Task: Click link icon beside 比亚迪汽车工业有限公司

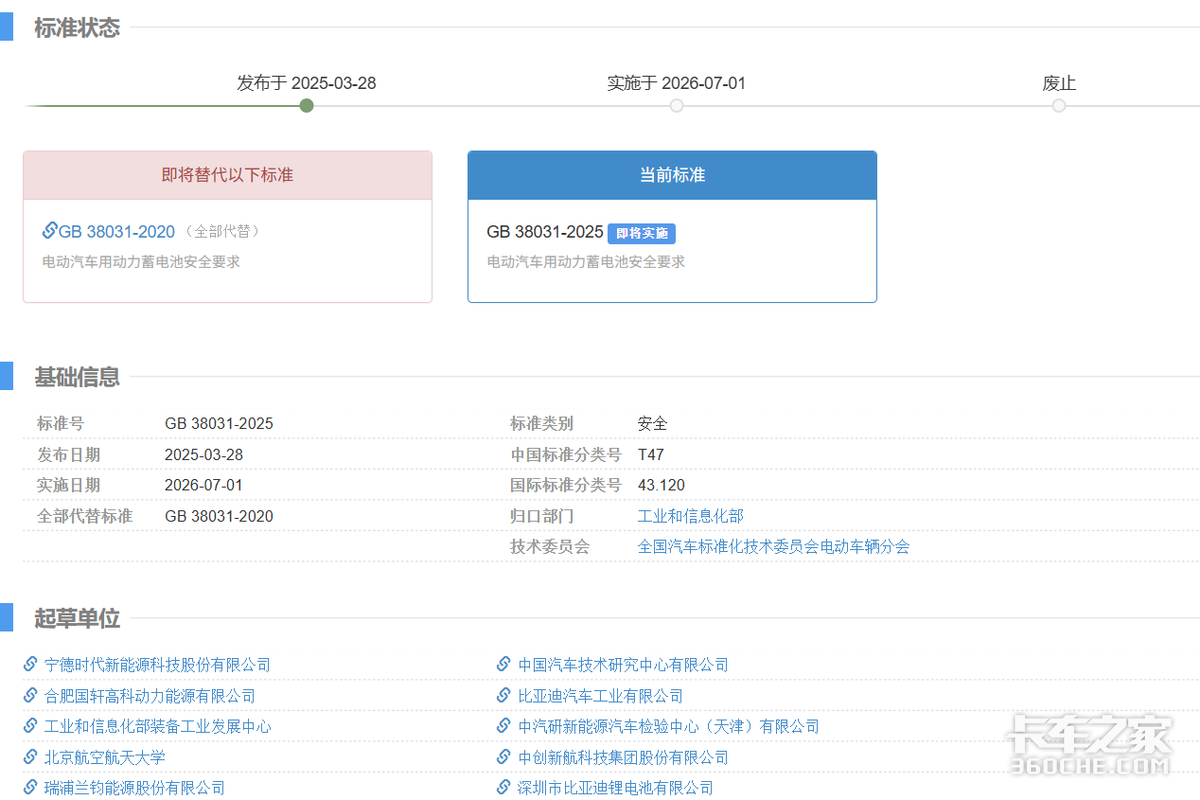Action: point(504,696)
